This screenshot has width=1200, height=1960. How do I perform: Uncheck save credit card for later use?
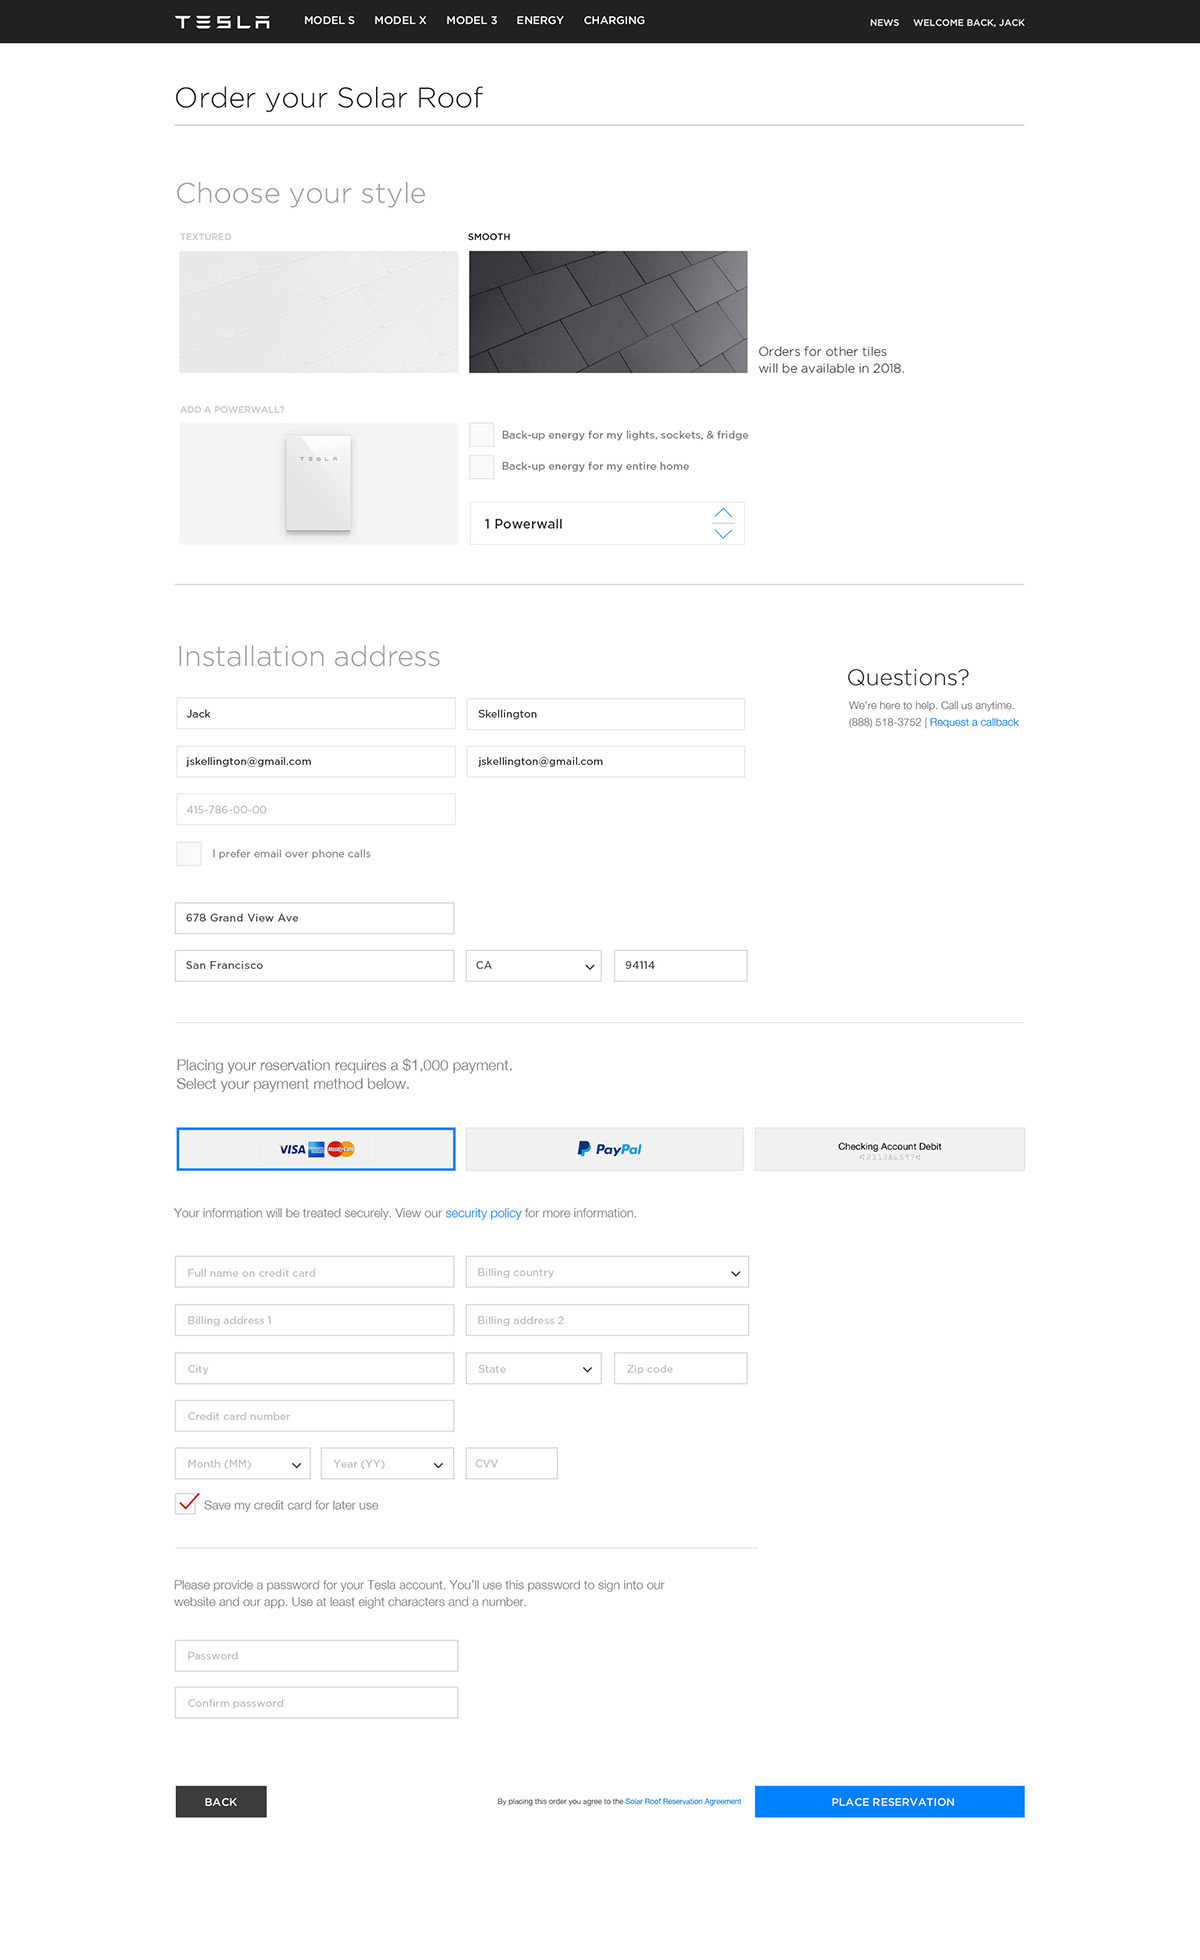pos(186,1503)
